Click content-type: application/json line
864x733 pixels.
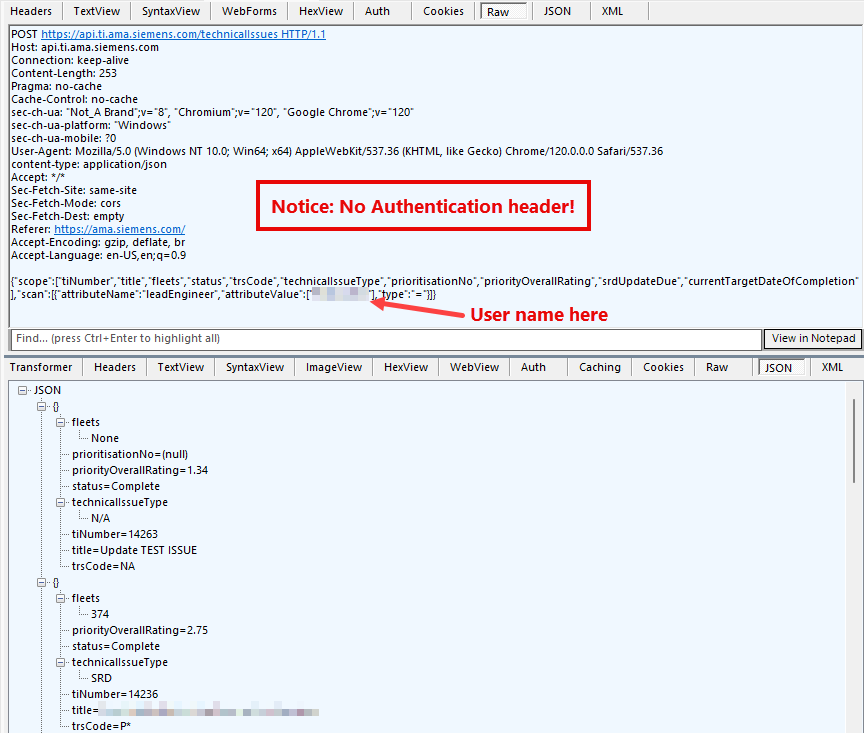[89, 164]
